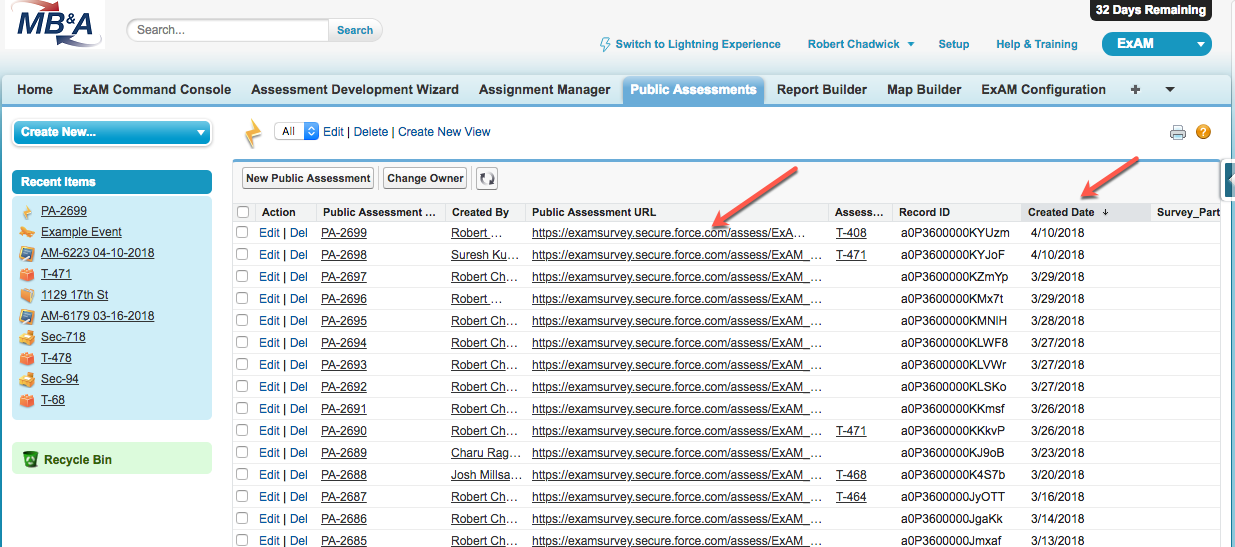The height and width of the screenshot is (547, 1235).
Task: Refresh the list with refresh icon
Action: [x=487, y=179]
